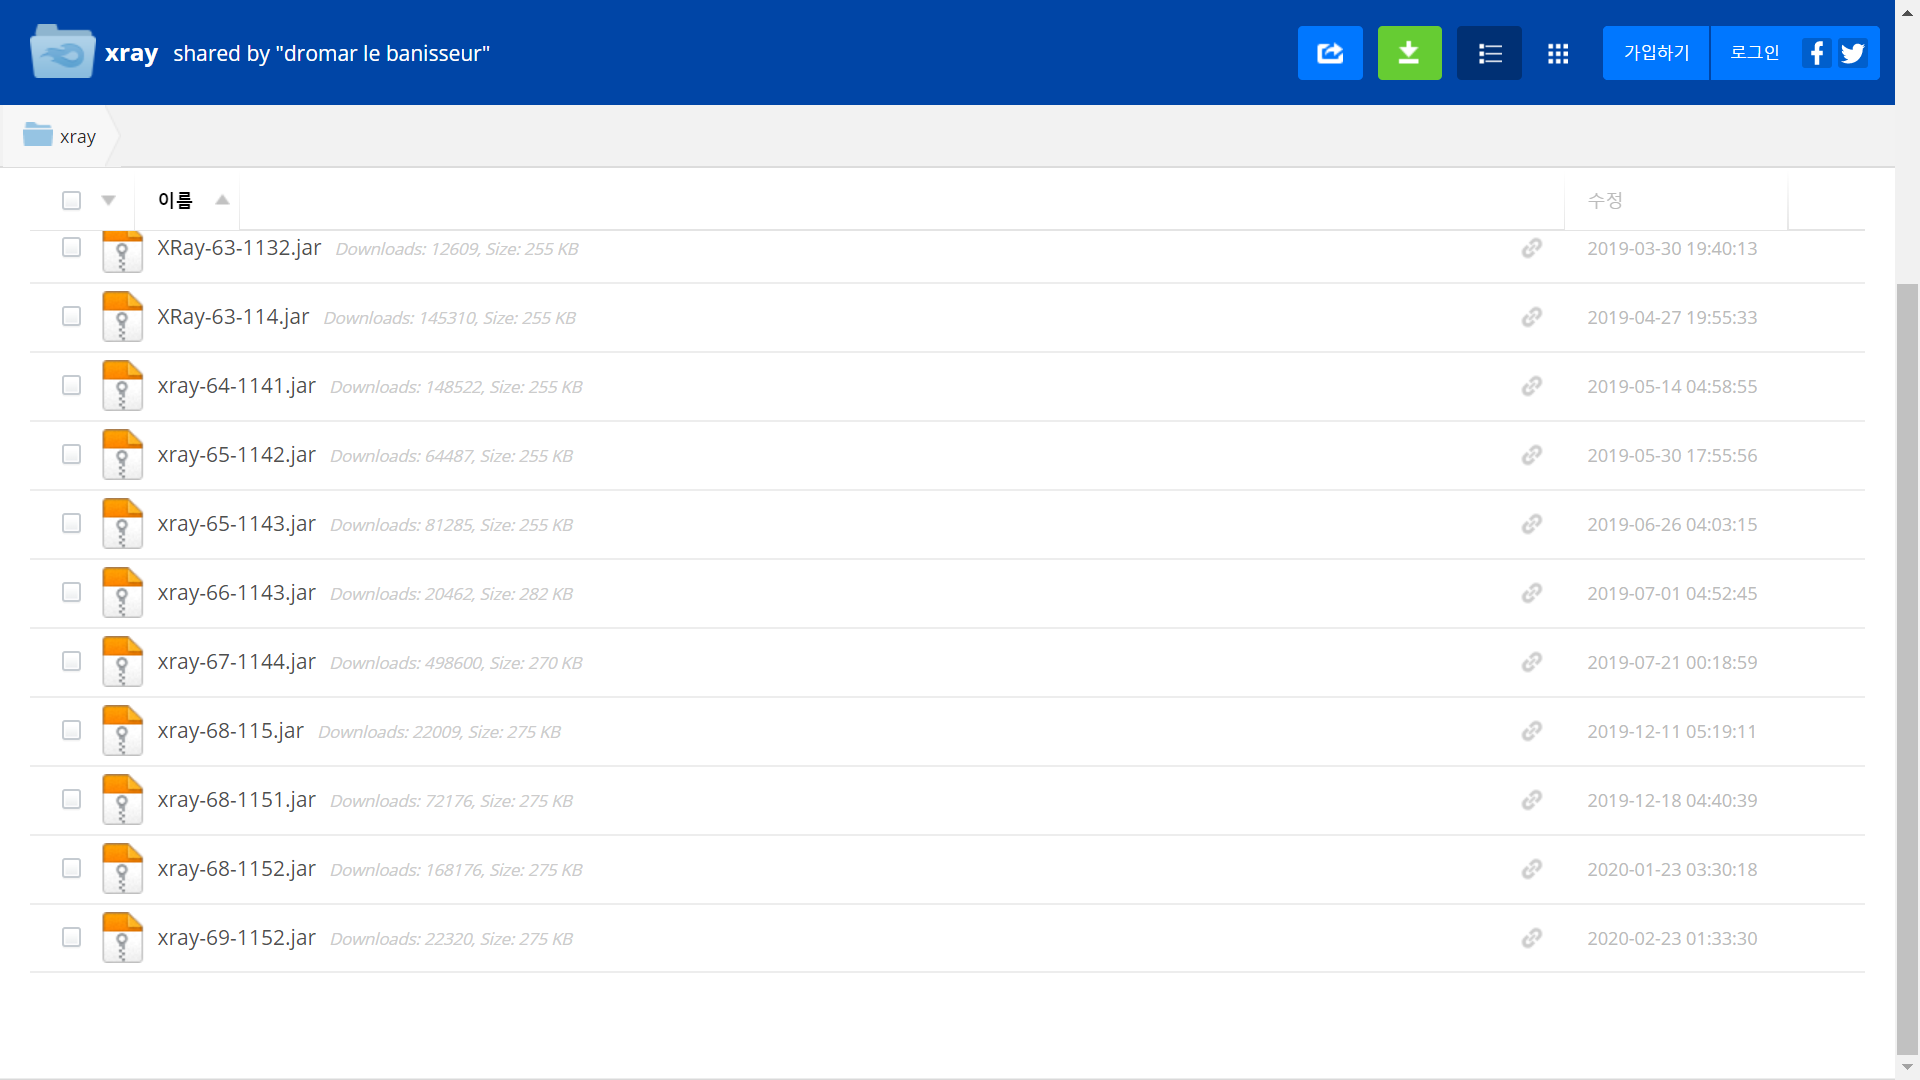Image resolution: width=1920 pixels, height=1080 pixels.
Task: Open the xray-66-1143.jar file link
Action: [236, 593]
